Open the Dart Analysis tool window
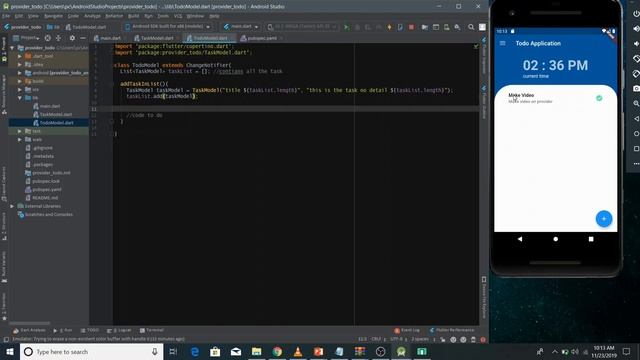Viewport: 640px width, 360px height. tap(29, 330)
